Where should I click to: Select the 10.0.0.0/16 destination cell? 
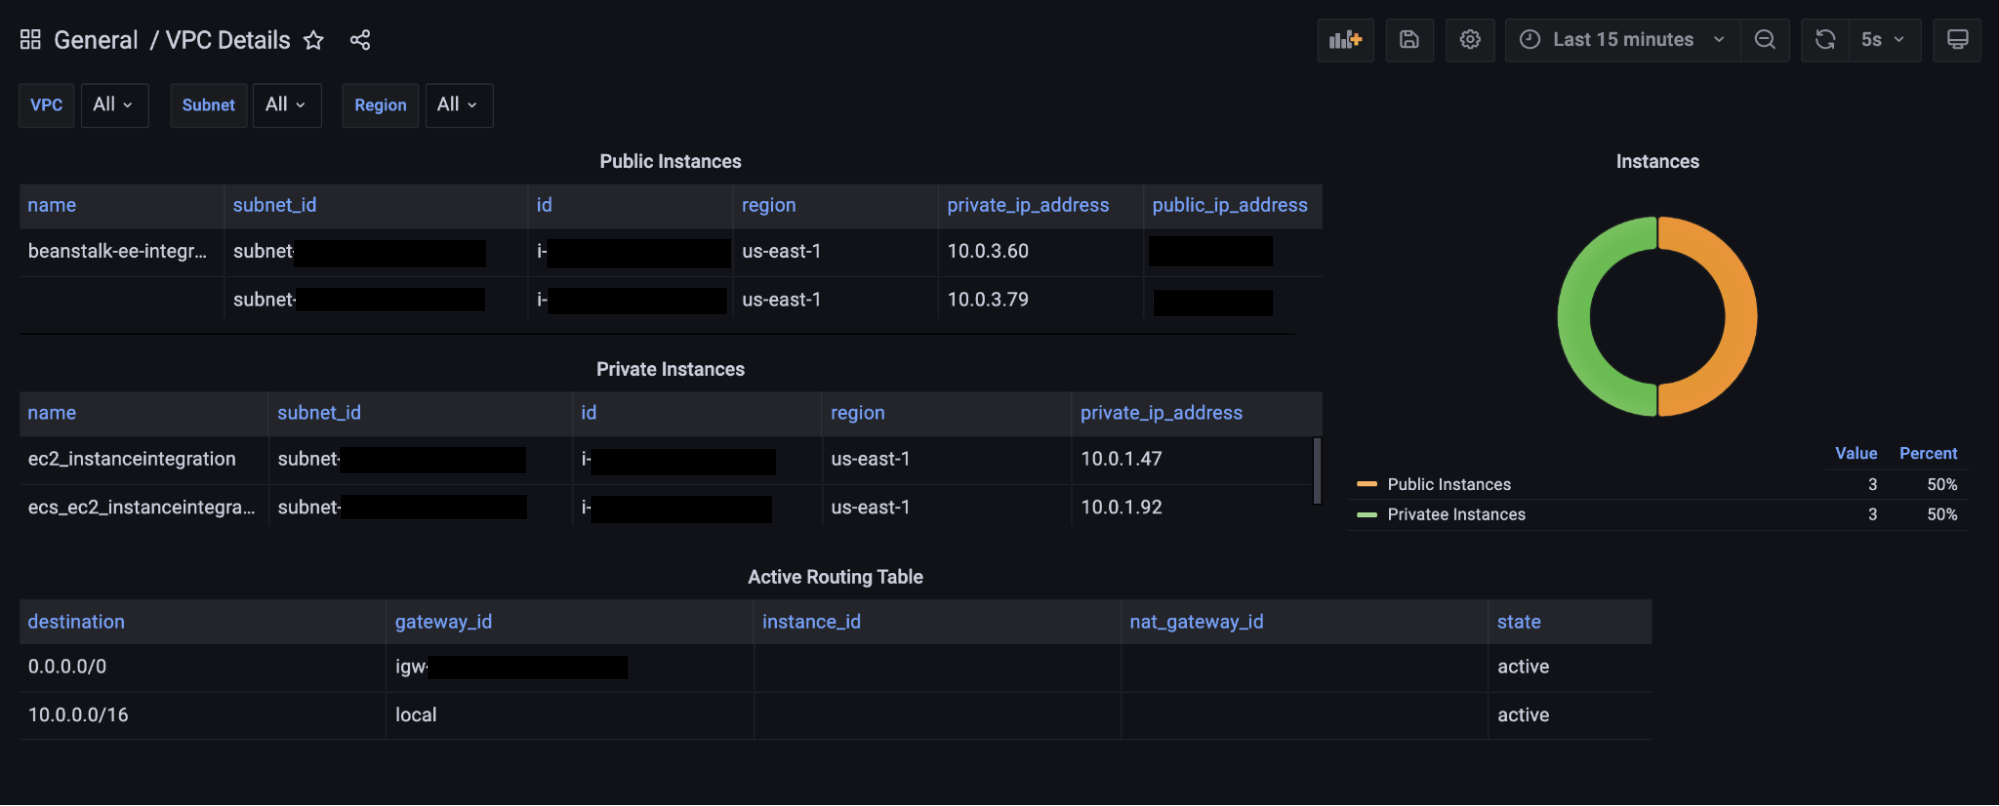(202, 715)
